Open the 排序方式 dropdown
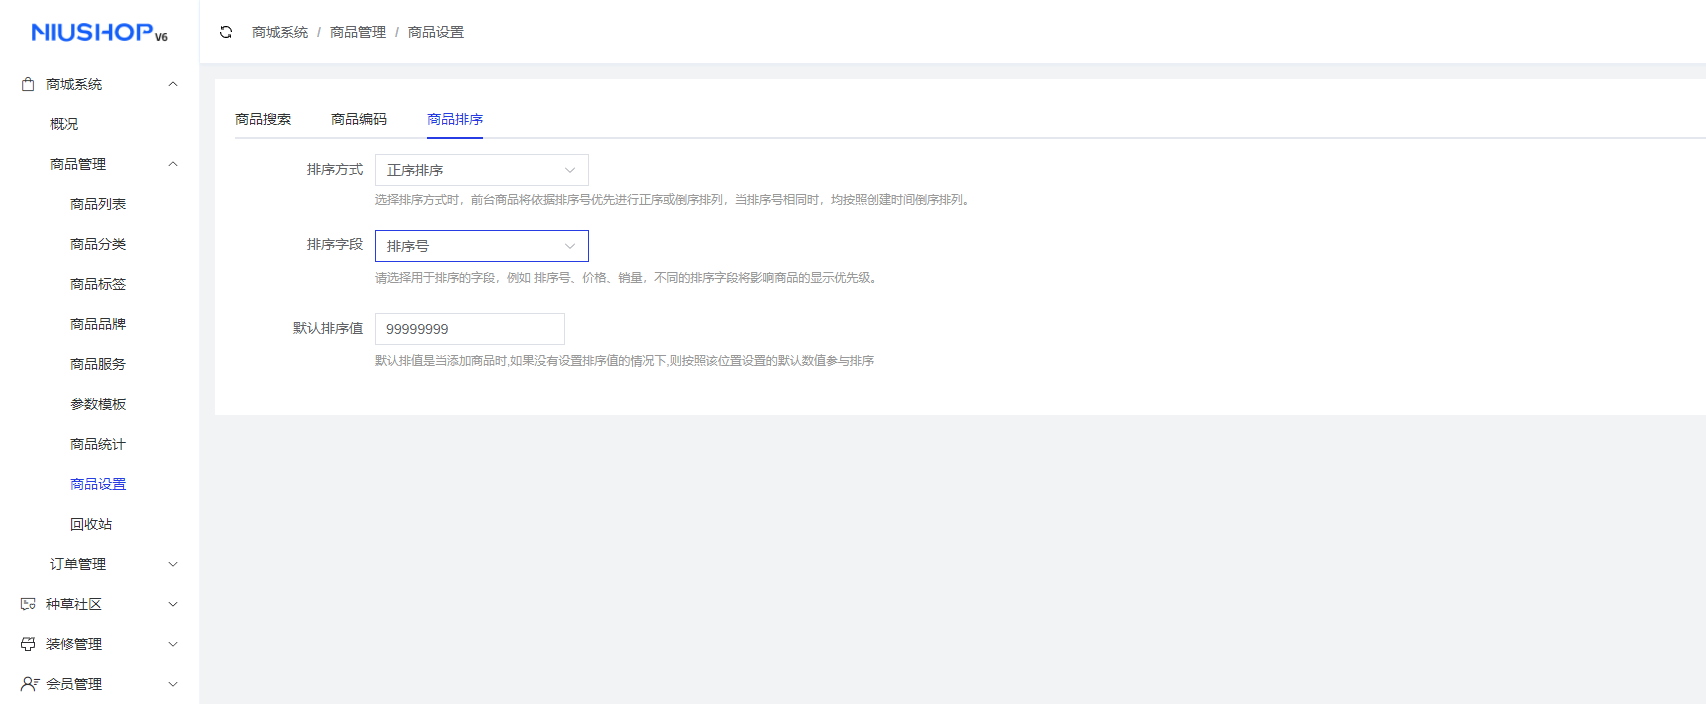Screen dimensions: 1706x704 [481, 170]
